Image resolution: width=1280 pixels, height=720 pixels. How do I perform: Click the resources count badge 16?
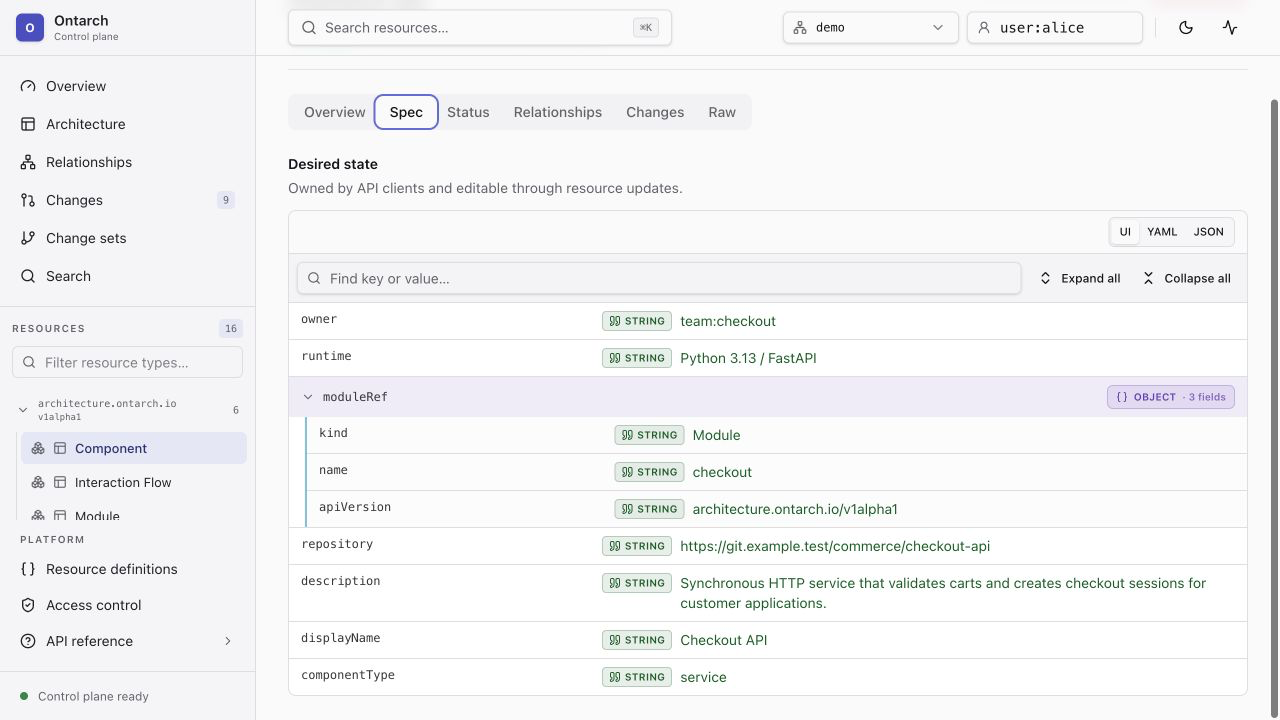(231, 328)
